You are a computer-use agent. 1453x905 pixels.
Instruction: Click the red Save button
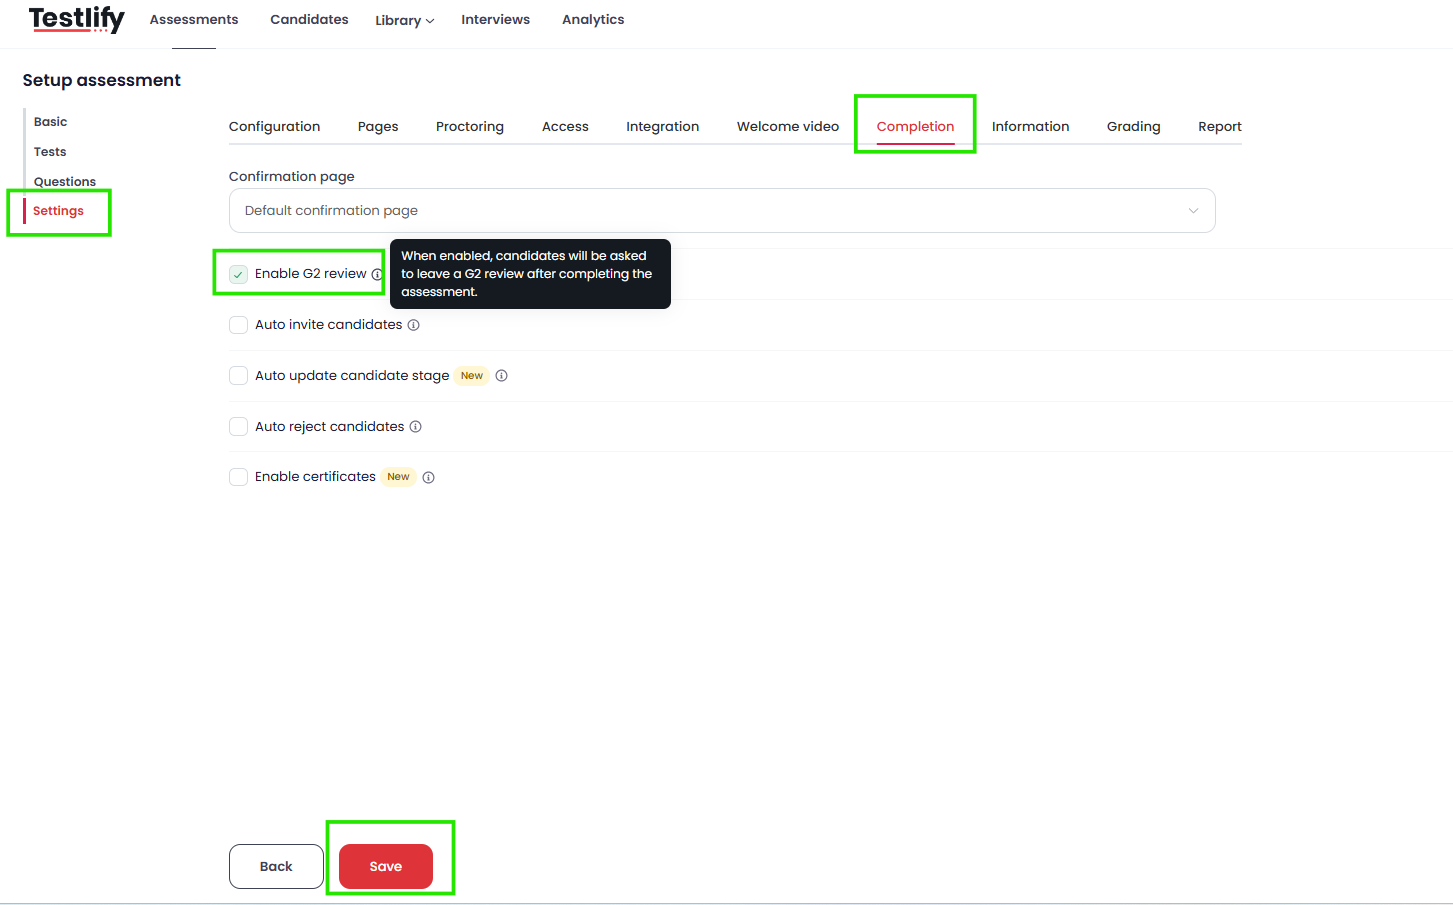coord(386,867)
